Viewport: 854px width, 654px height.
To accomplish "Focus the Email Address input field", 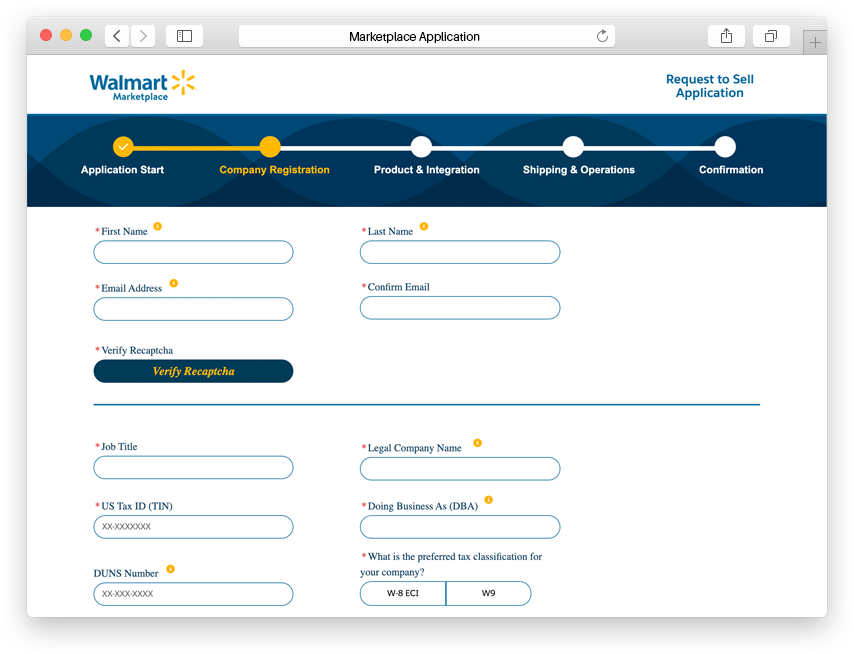I will tap(193, 309).
